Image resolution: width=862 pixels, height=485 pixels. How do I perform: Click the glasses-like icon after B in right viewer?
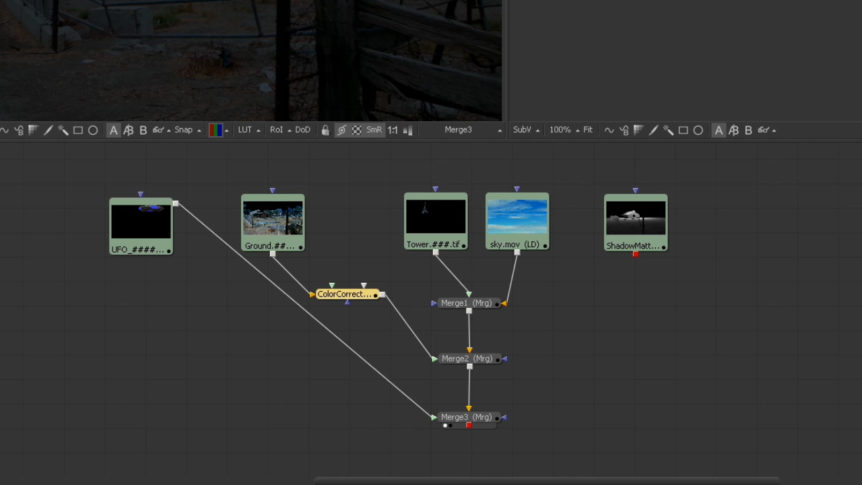(x=764, y=130)
